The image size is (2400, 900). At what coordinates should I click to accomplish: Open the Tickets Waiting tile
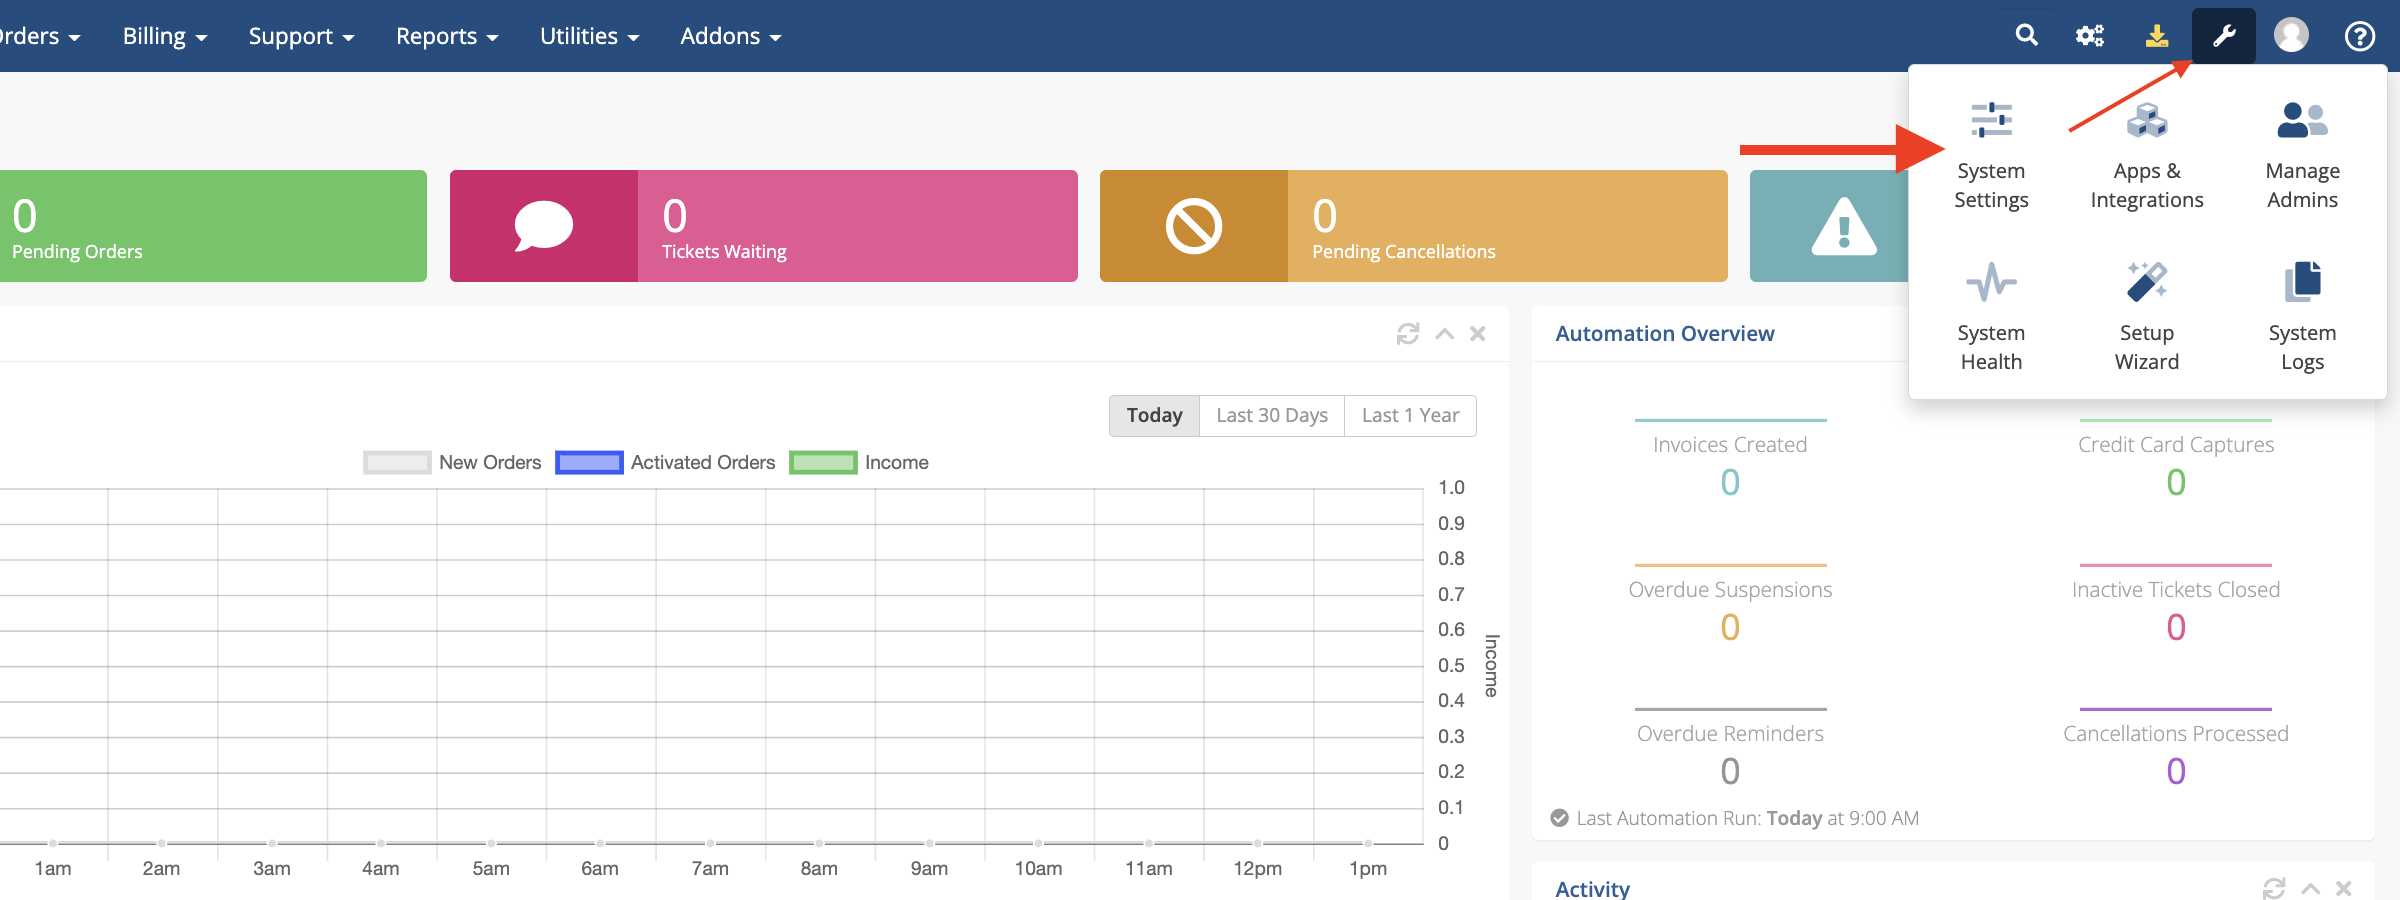[x=763, y=226]
